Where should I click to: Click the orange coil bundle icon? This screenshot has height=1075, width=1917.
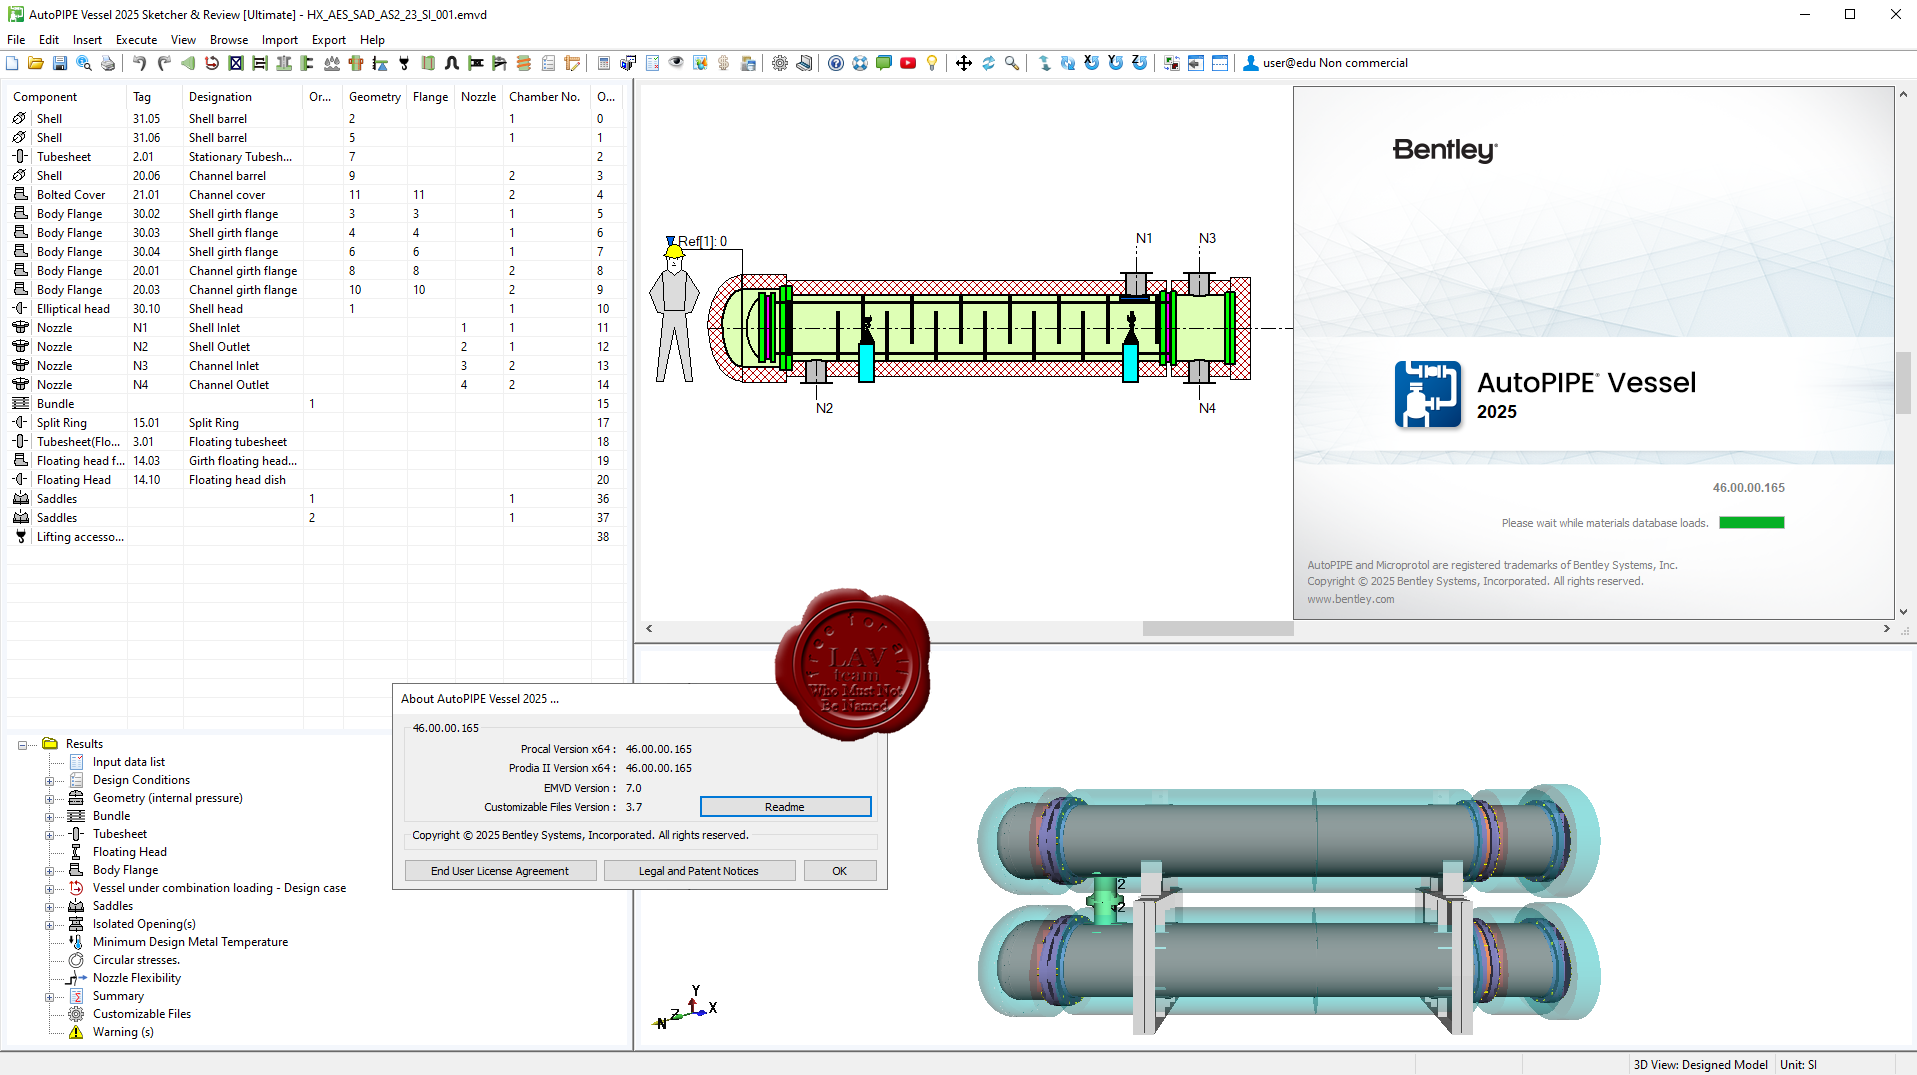[x=524, y=63]
